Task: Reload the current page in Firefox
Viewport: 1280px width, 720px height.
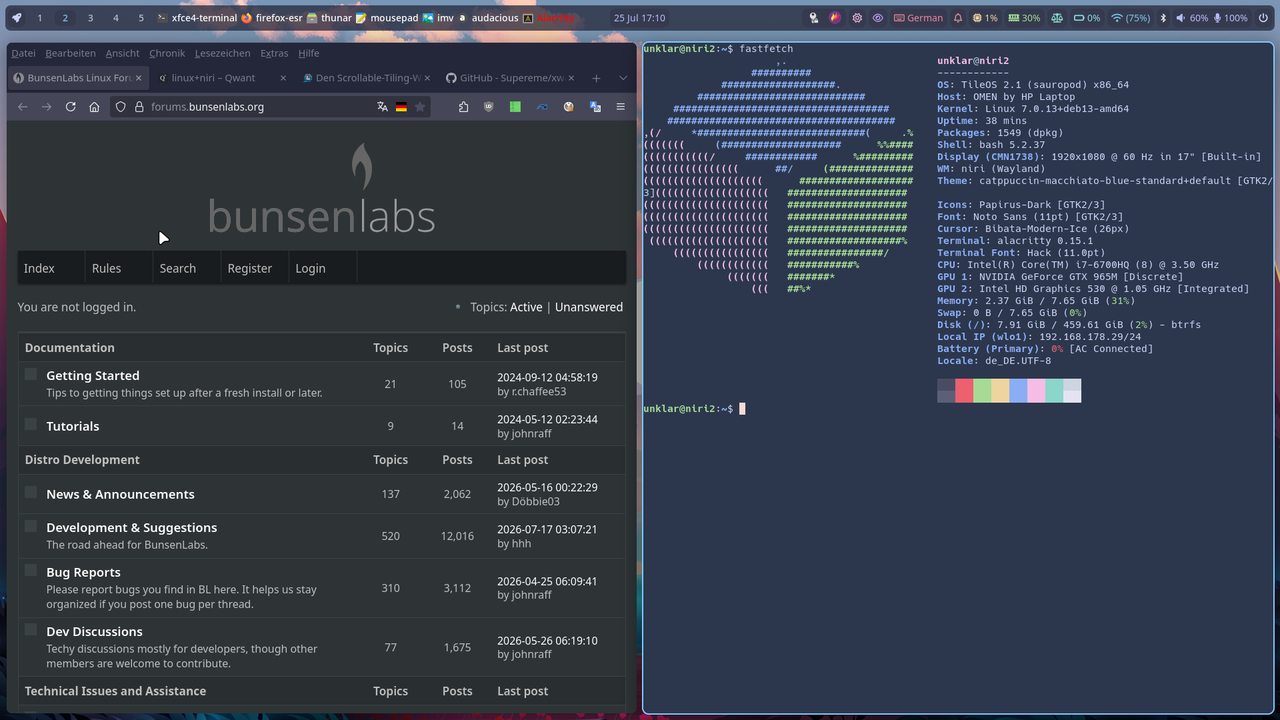Action: pos(70,107)
